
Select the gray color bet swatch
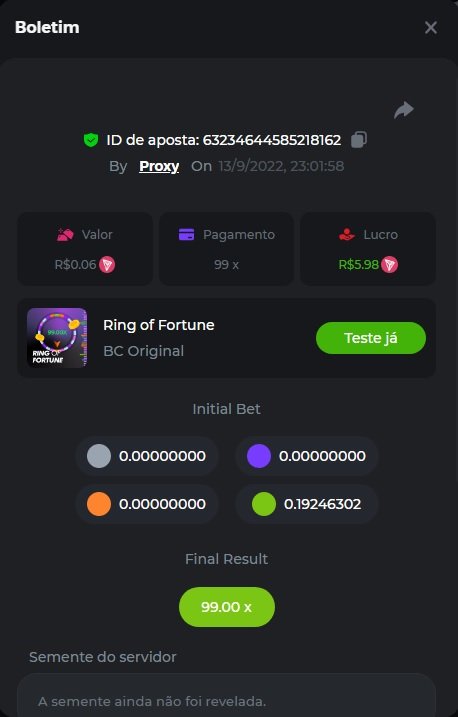coord(99,456)
